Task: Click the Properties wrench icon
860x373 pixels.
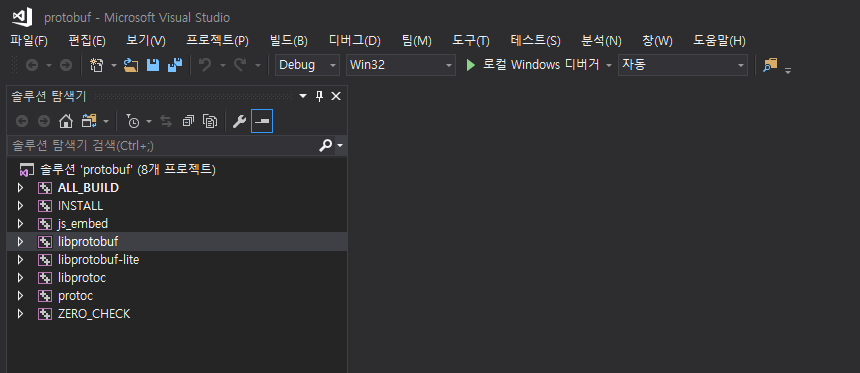Action: point(239,121)
